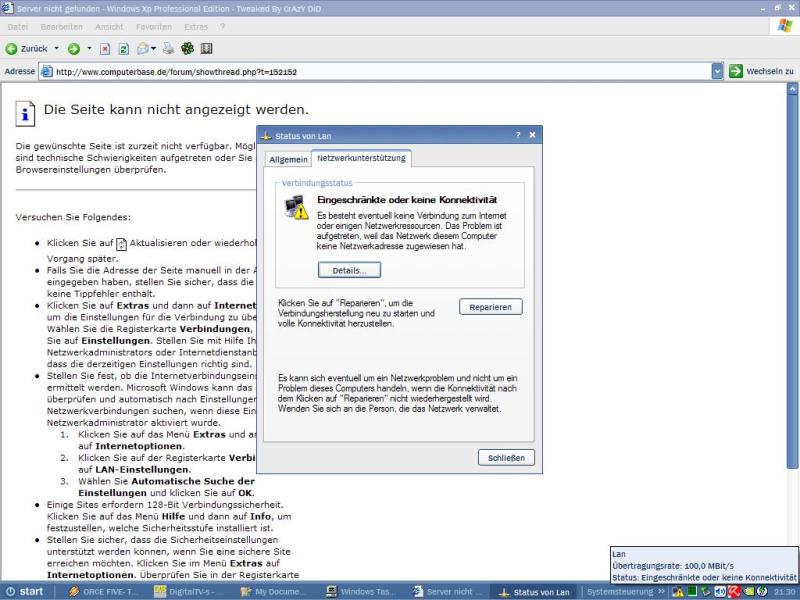Screen dimensions: 800x600
Task: Click the scrollbar up arrow
Action: click(792, 89)
